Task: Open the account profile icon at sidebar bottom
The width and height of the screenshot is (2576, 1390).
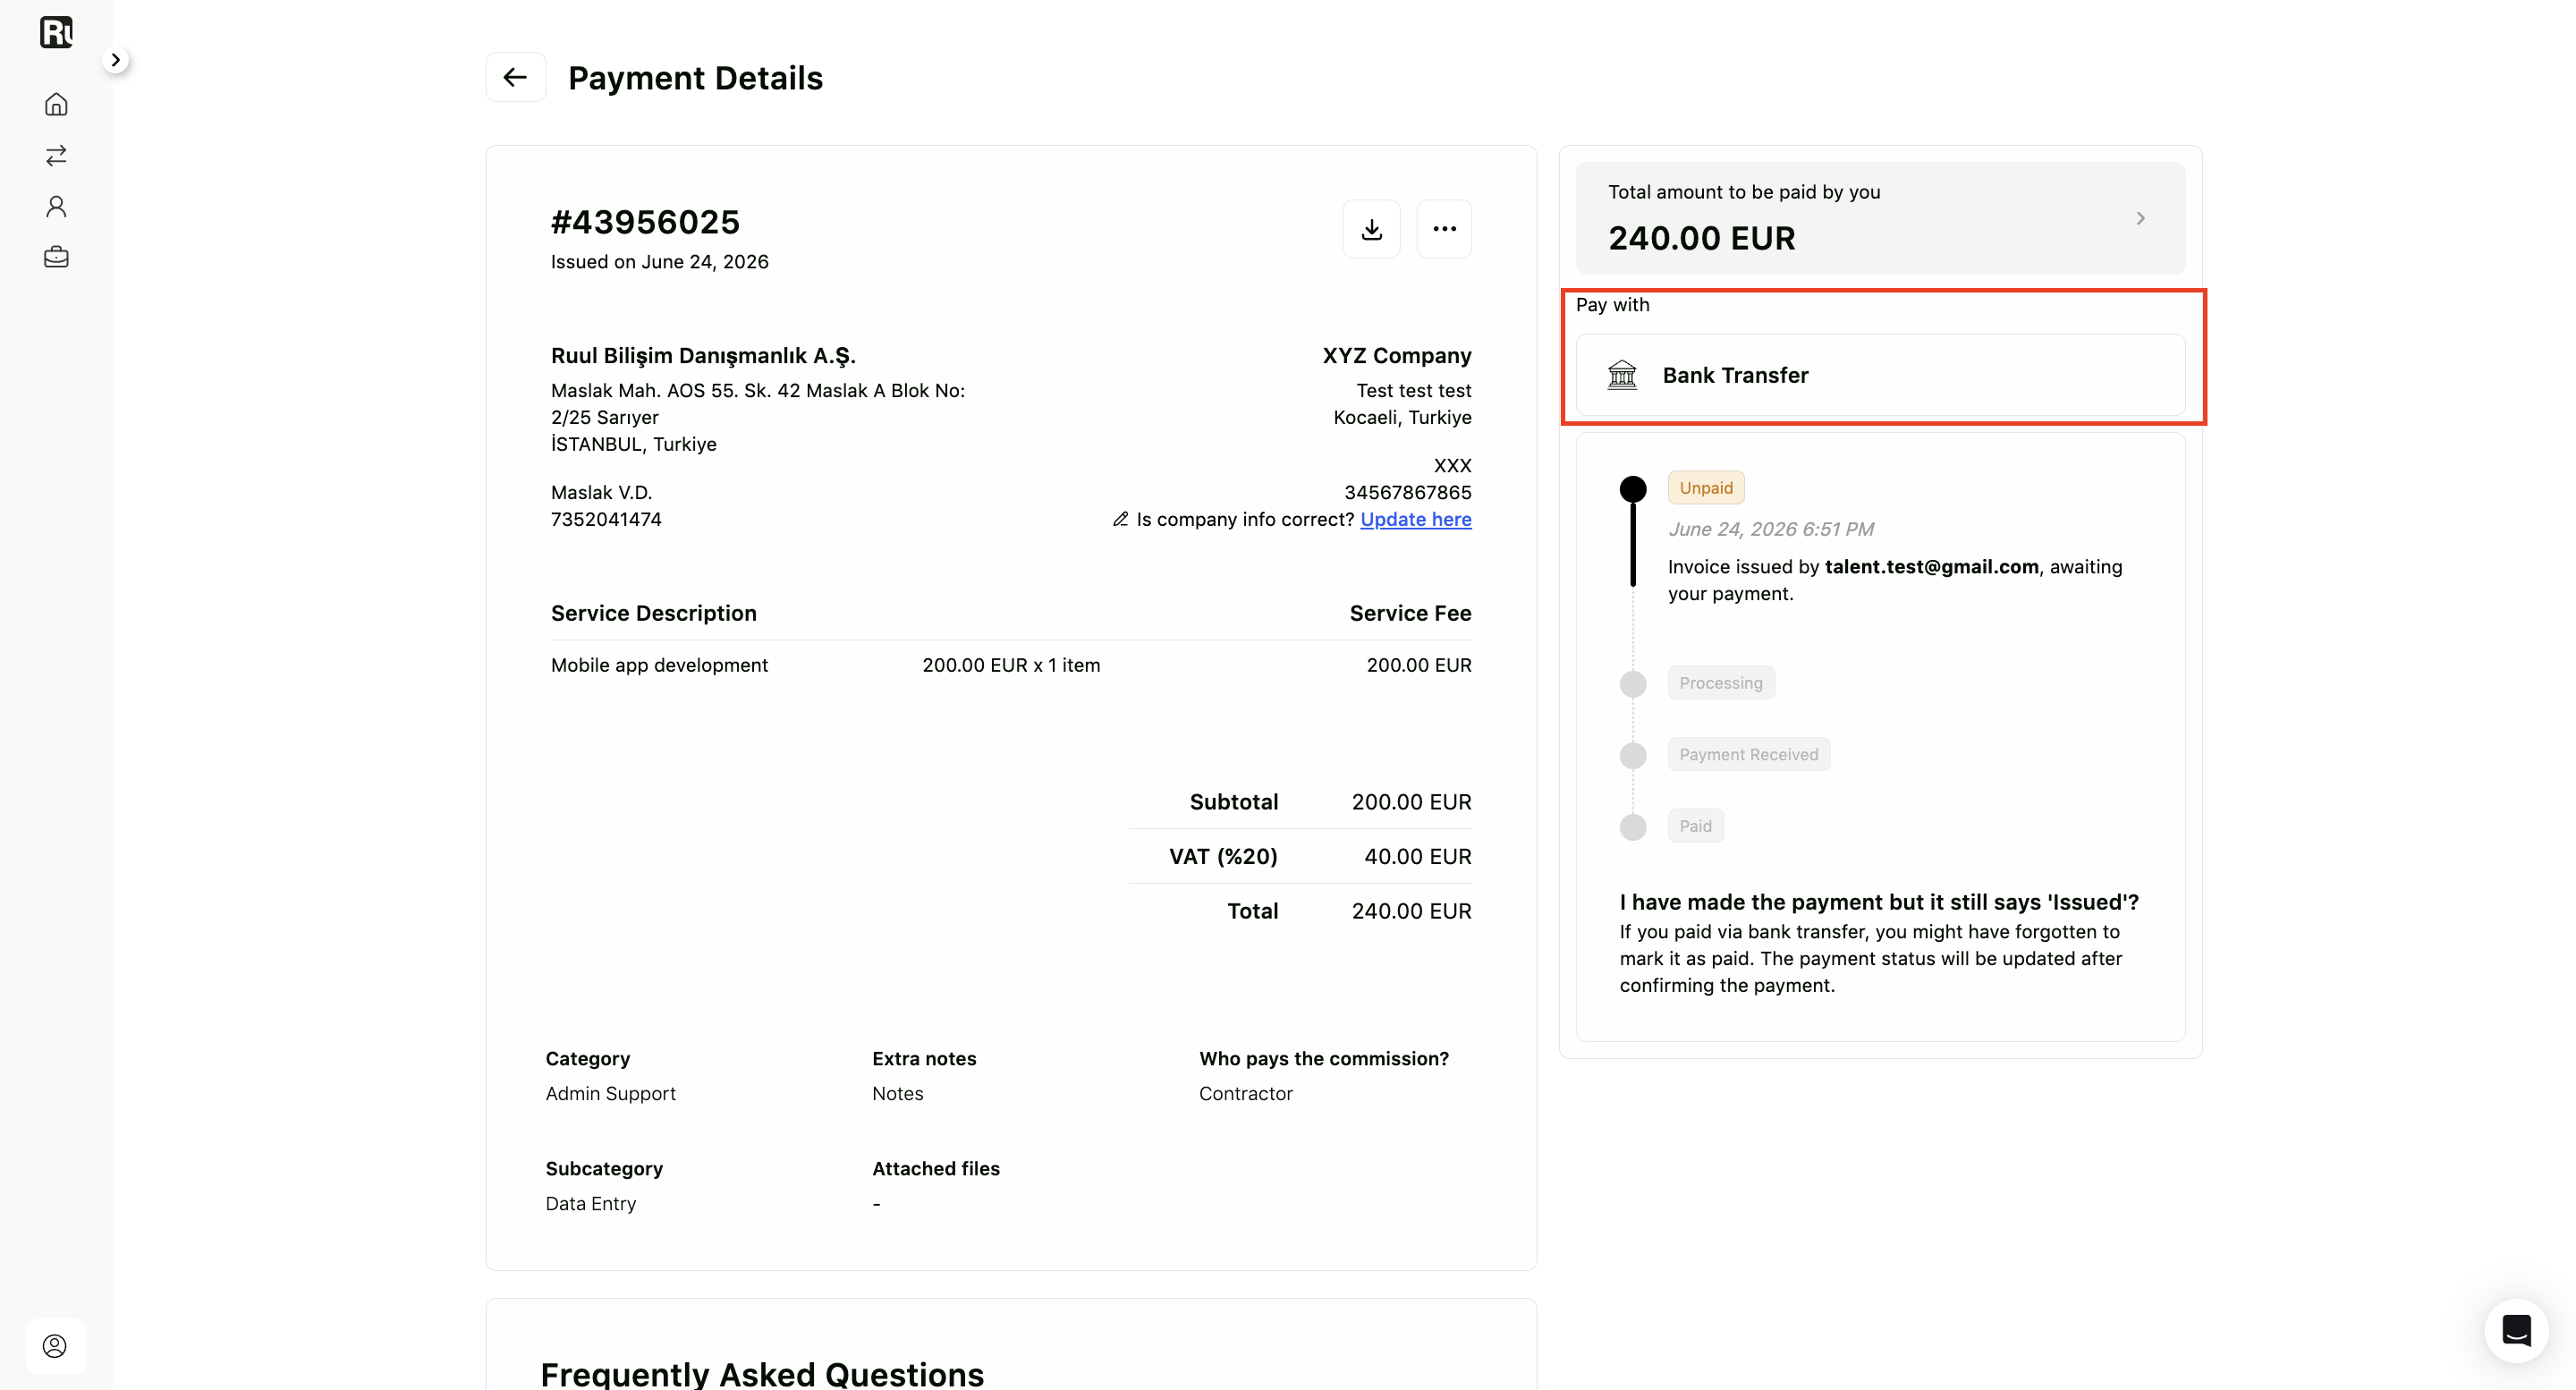Action: click(55, 1346)
